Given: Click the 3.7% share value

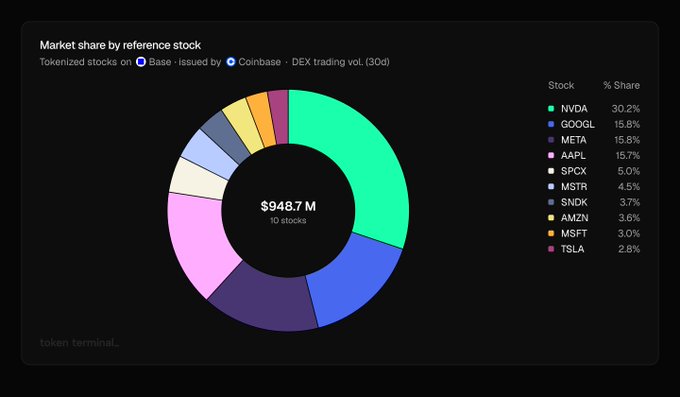Looking at the screenshot, I should (629, 202).
